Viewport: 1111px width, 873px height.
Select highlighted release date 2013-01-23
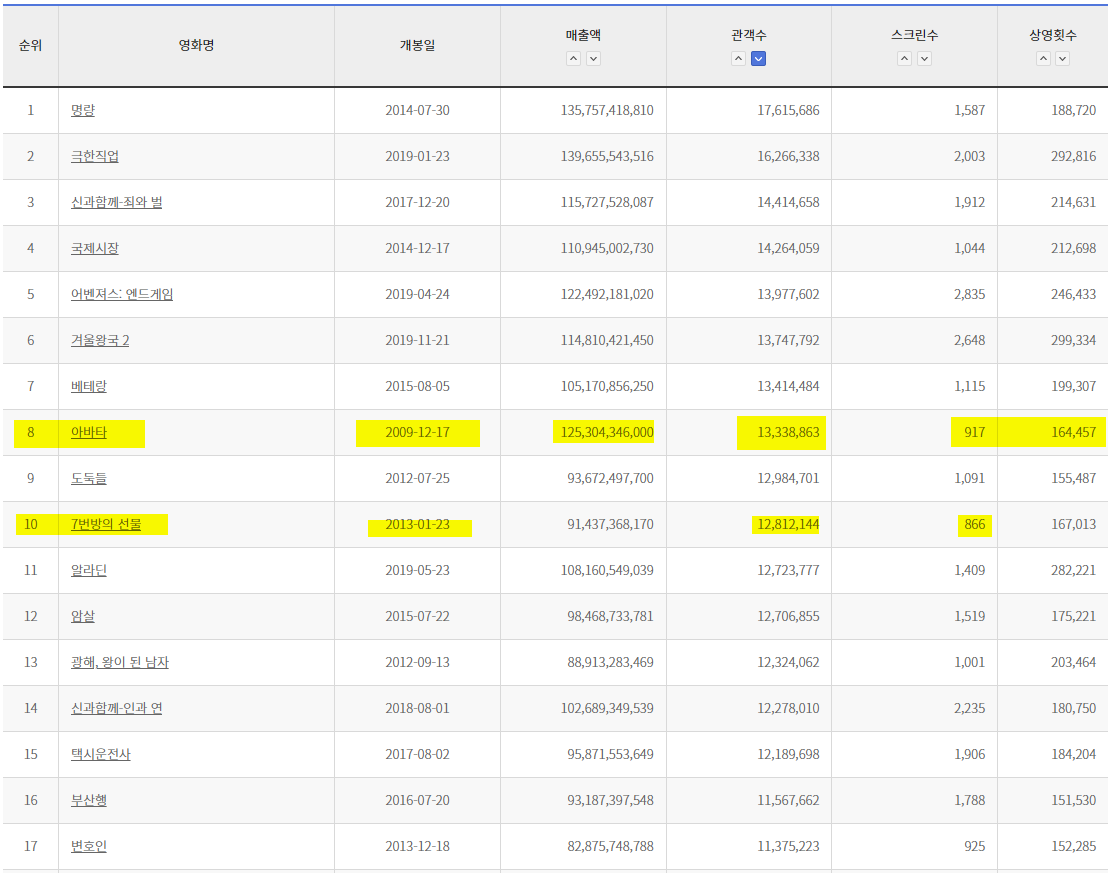(x=417, y=524)
